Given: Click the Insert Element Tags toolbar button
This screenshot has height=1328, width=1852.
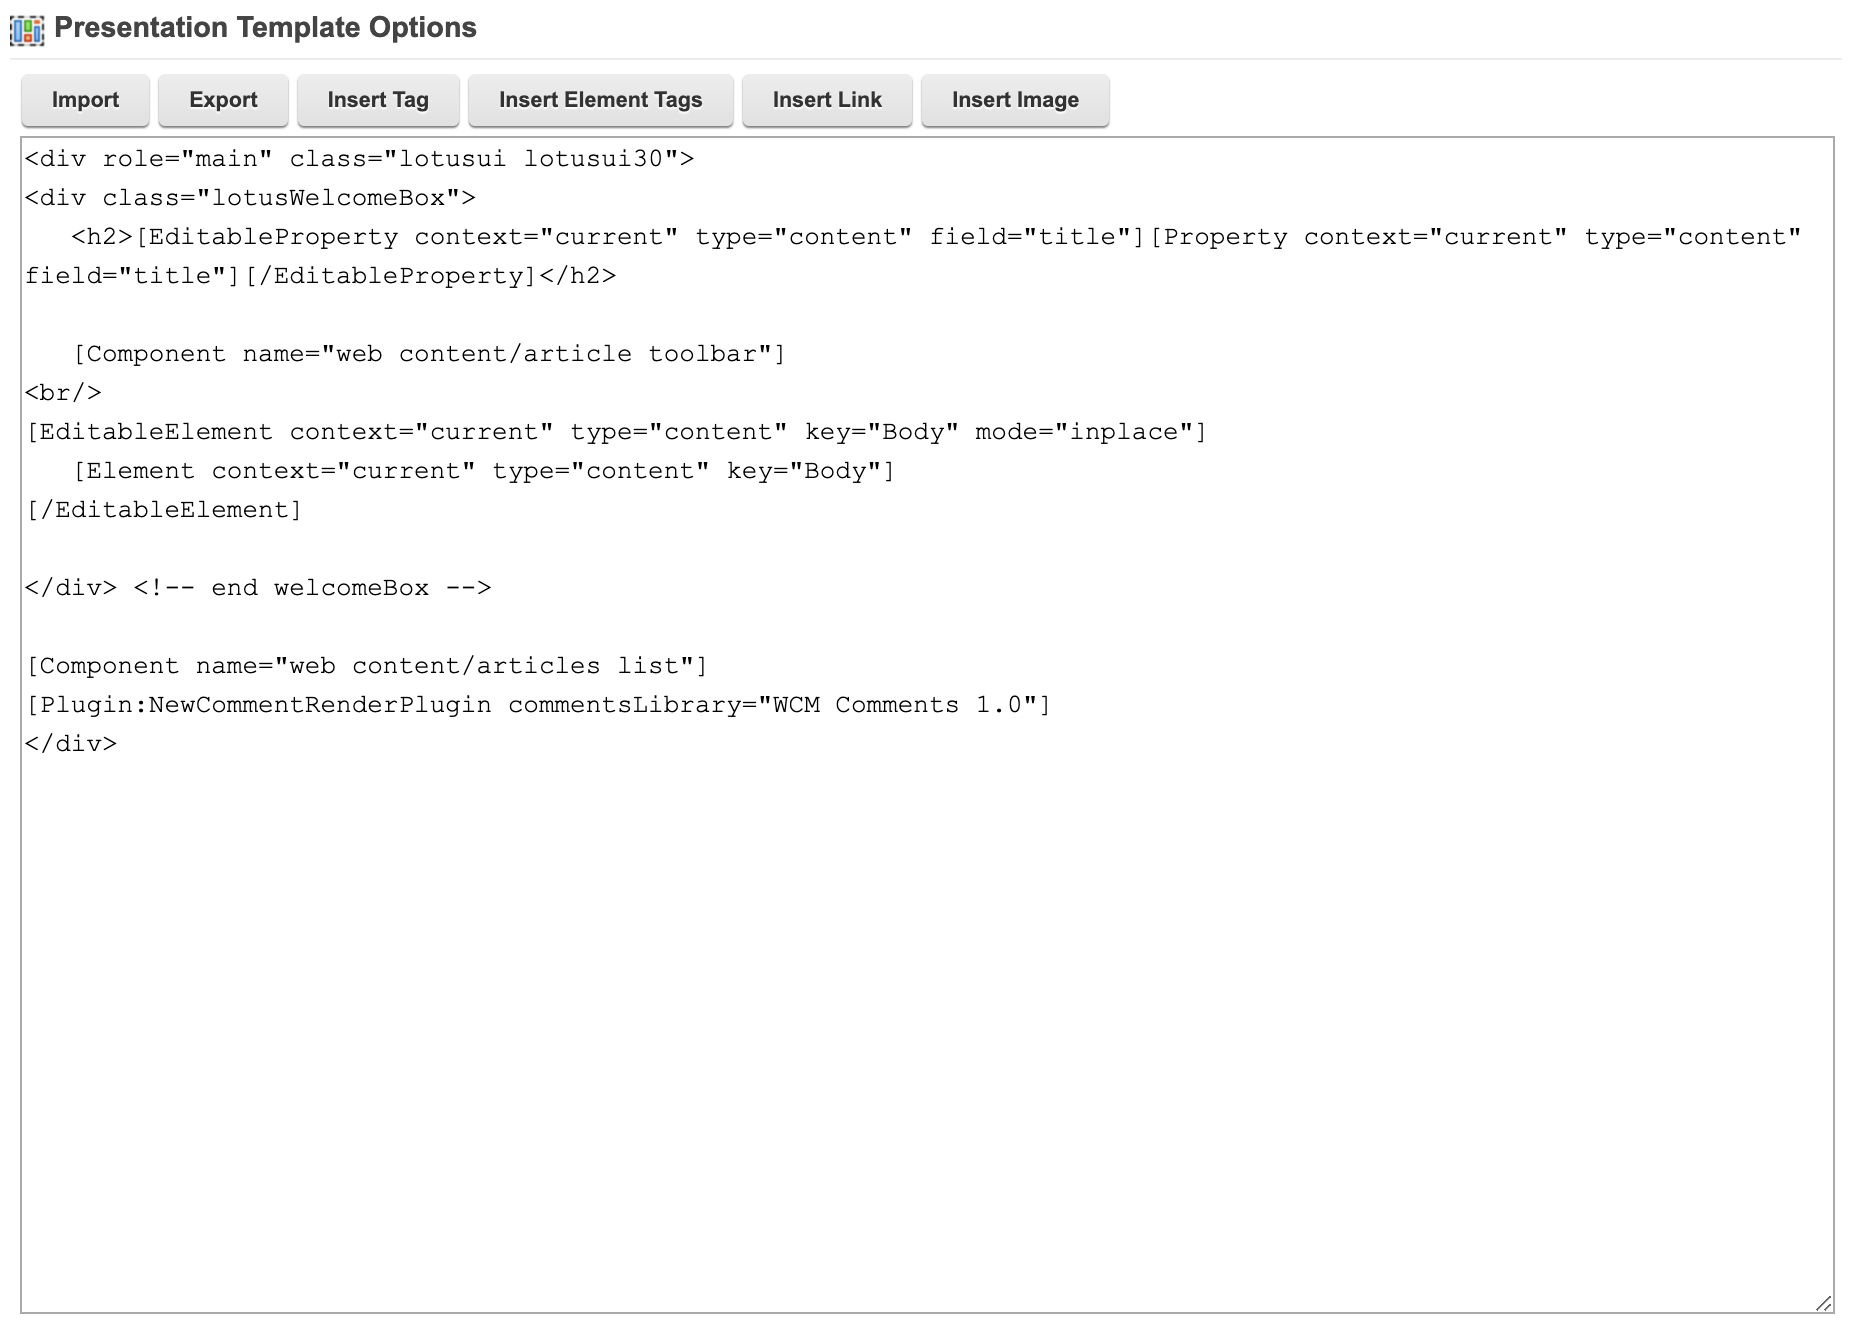Looking at the screenshot, I should coord(600,100).
